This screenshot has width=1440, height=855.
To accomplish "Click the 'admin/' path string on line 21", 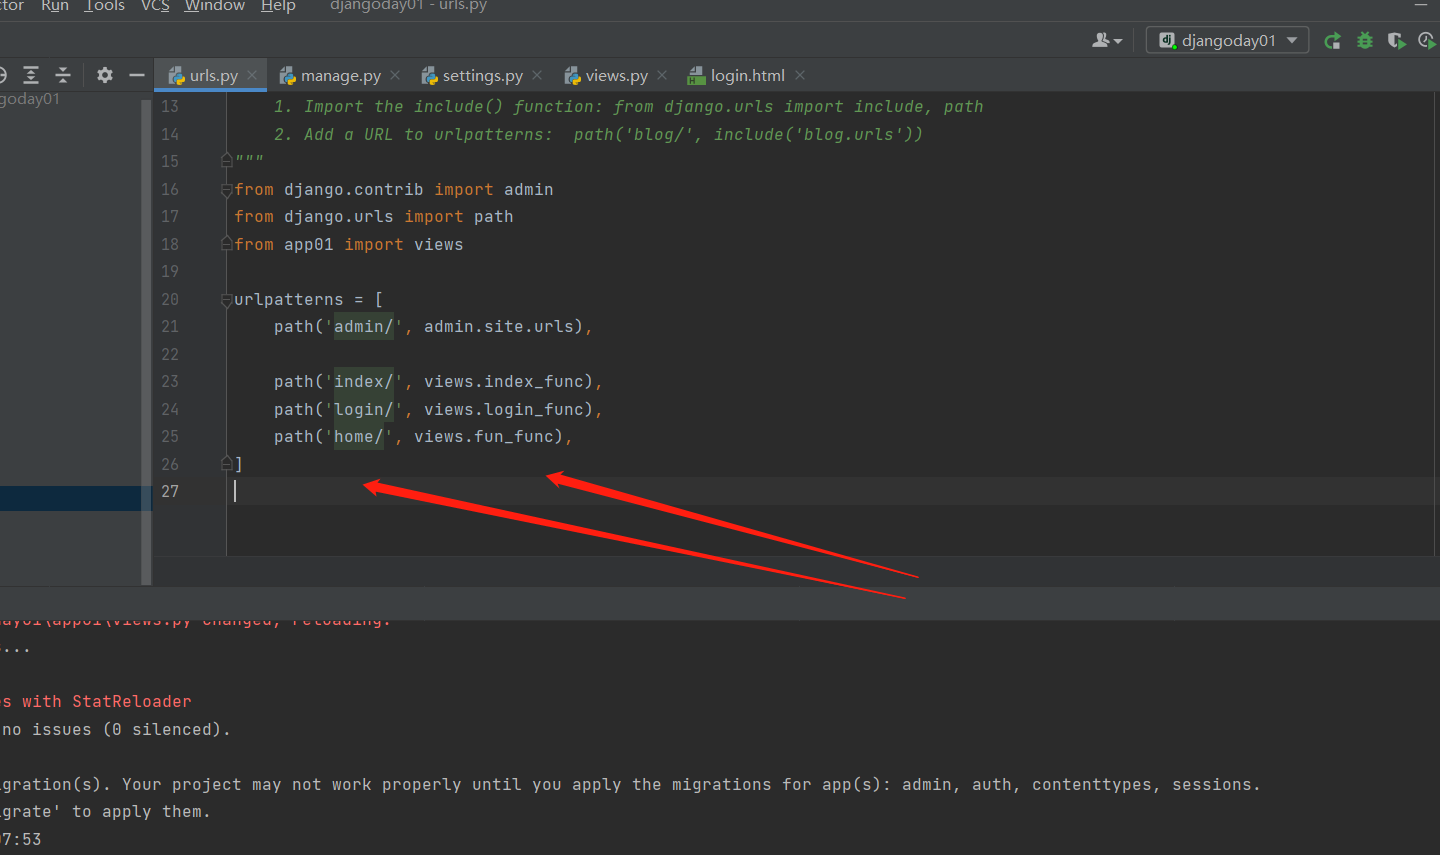I will click(x=364, y=327).
